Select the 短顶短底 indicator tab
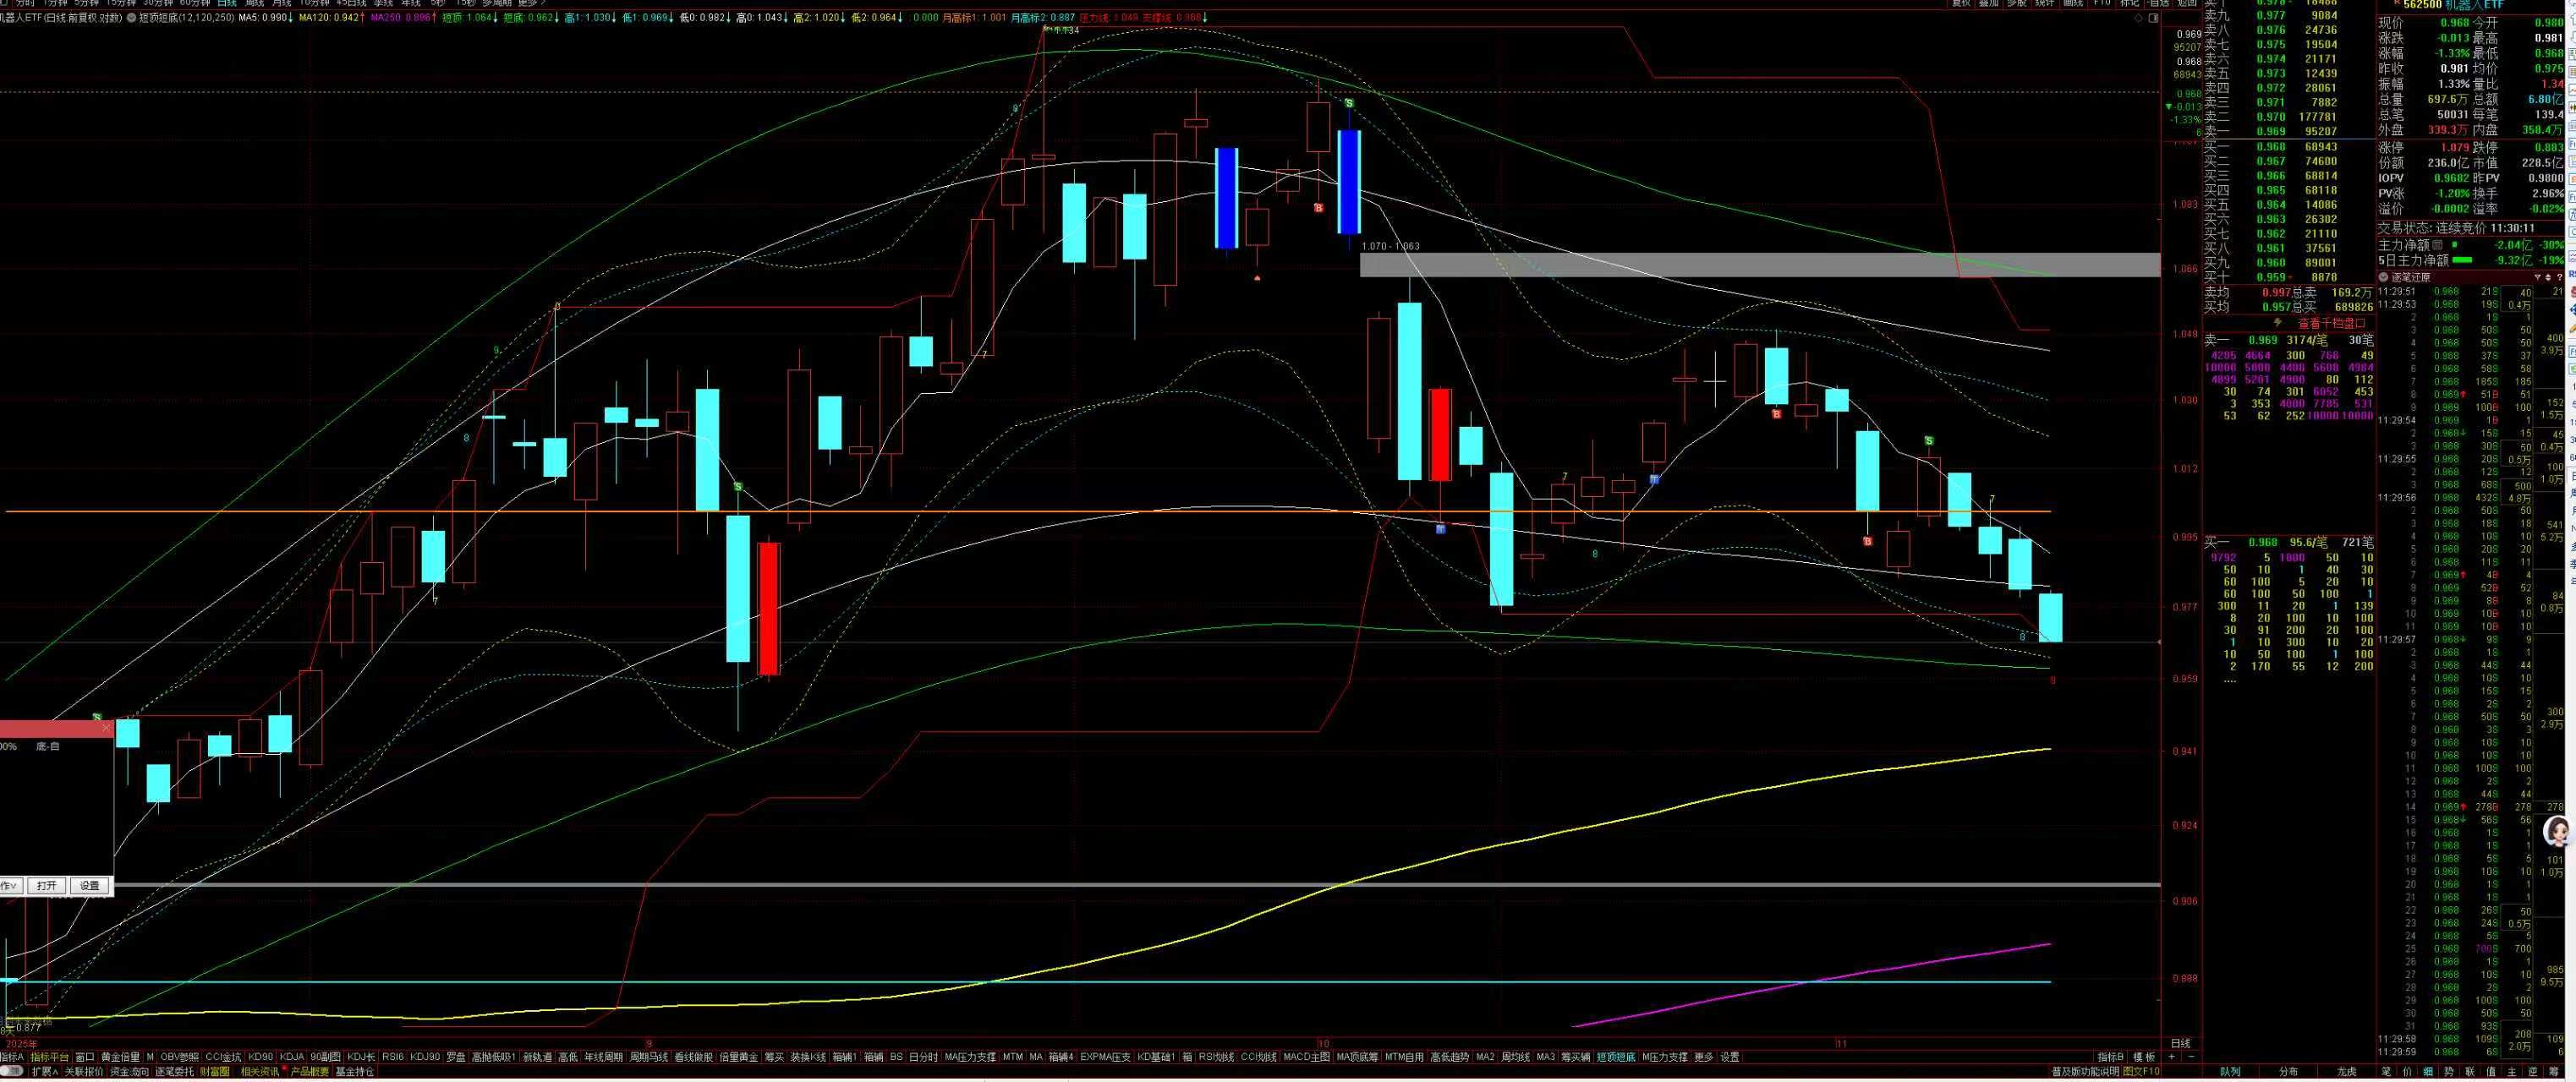The height and width of the screenshot is (1082, 2576). [x=1615, y=1057]
